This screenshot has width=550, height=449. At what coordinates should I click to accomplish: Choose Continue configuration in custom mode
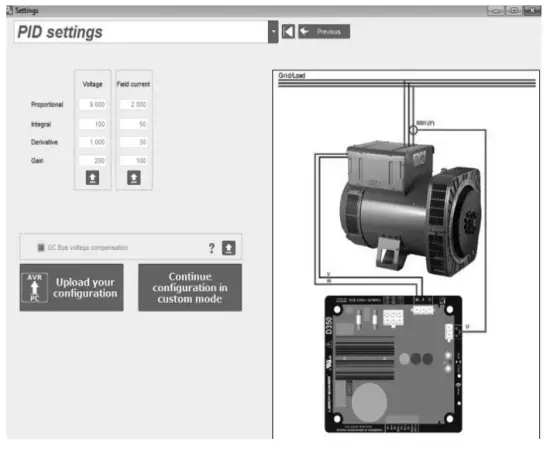tap(190, 288)
